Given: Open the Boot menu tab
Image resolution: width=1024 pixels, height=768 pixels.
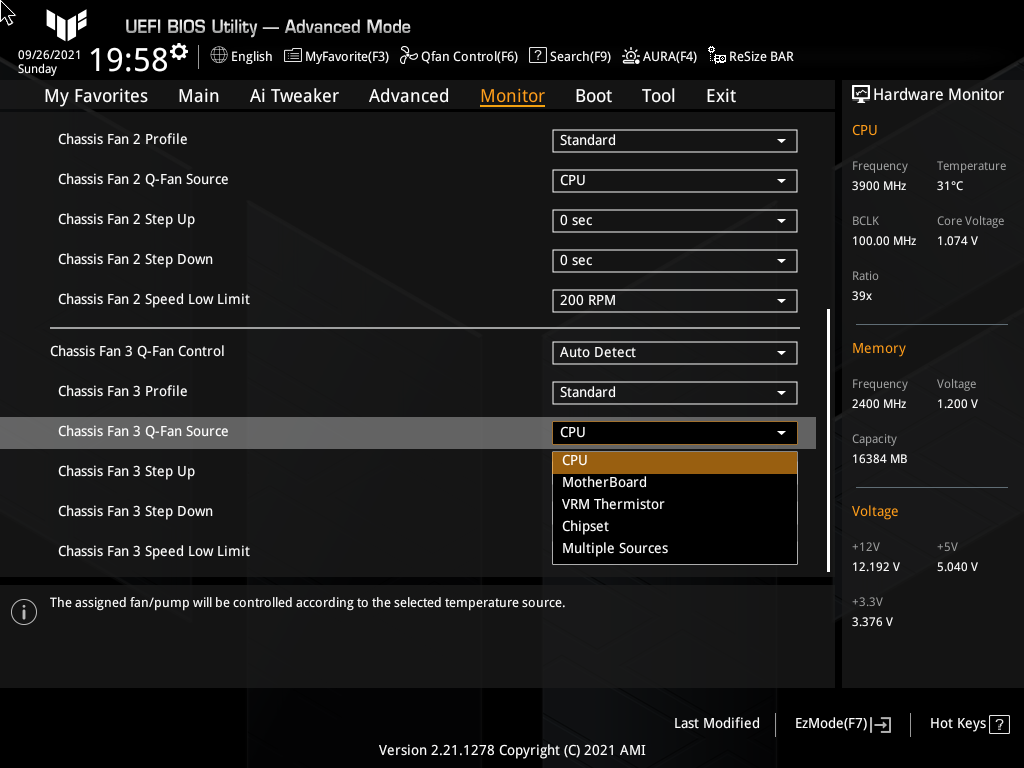Looking at the screenshot, I should pyautogui.click(x=593, y=95).
